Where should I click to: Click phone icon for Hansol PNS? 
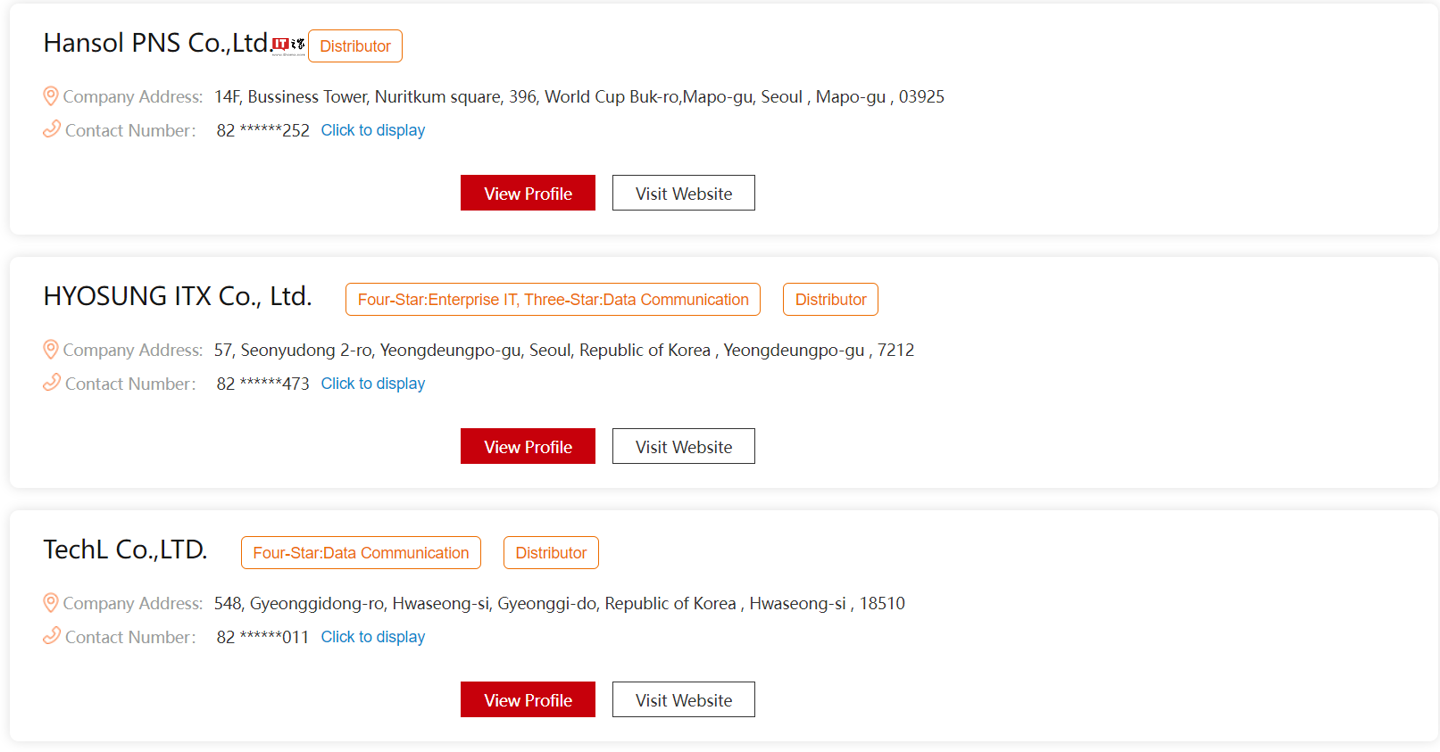point(51,129)
